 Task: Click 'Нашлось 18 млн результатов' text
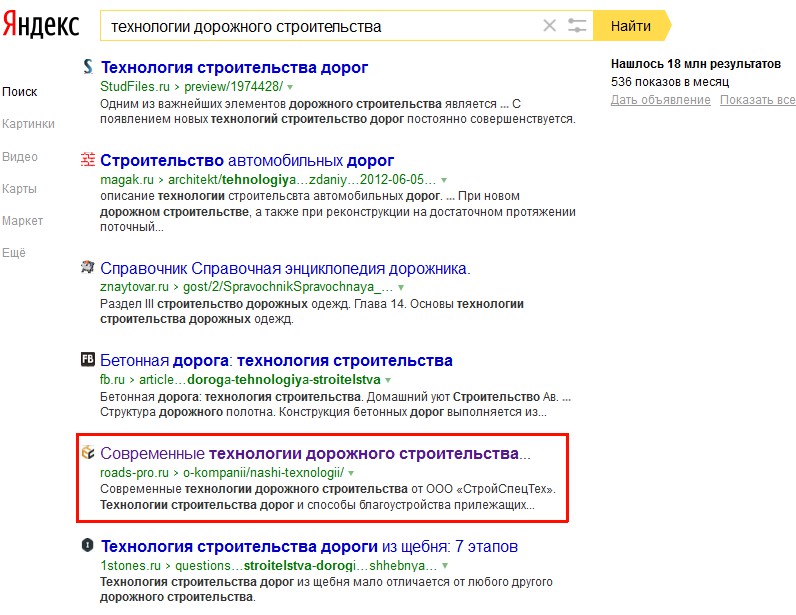tap(695, 64)
